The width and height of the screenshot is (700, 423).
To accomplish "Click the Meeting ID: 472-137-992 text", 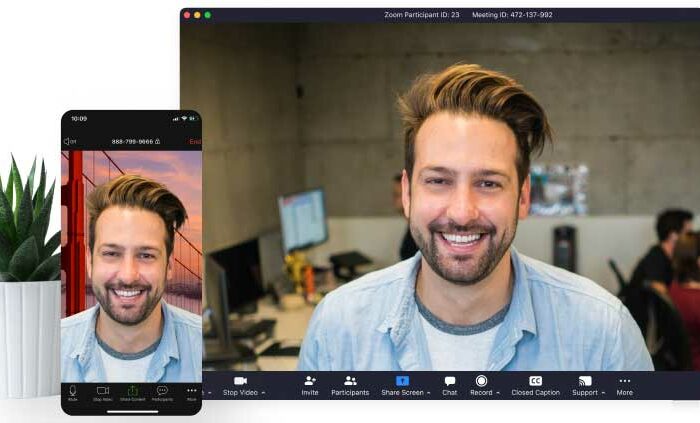I will [x=512, y=15].
